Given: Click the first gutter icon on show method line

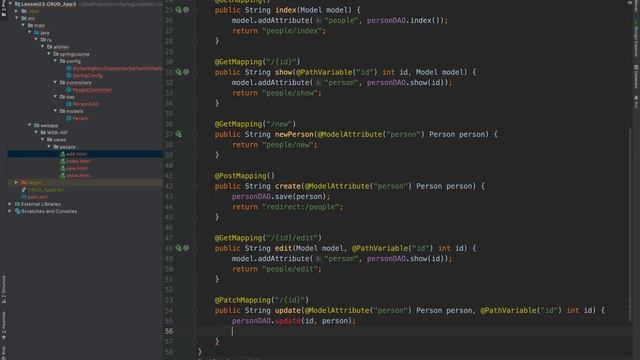Looking at the screenshot, I should tap(178, 72).
